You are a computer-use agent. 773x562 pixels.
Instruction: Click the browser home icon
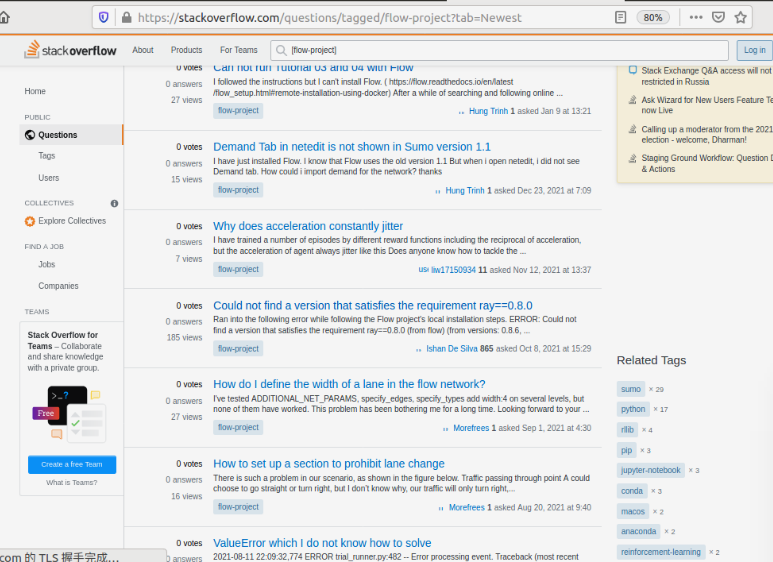click(x=4, y=18)
